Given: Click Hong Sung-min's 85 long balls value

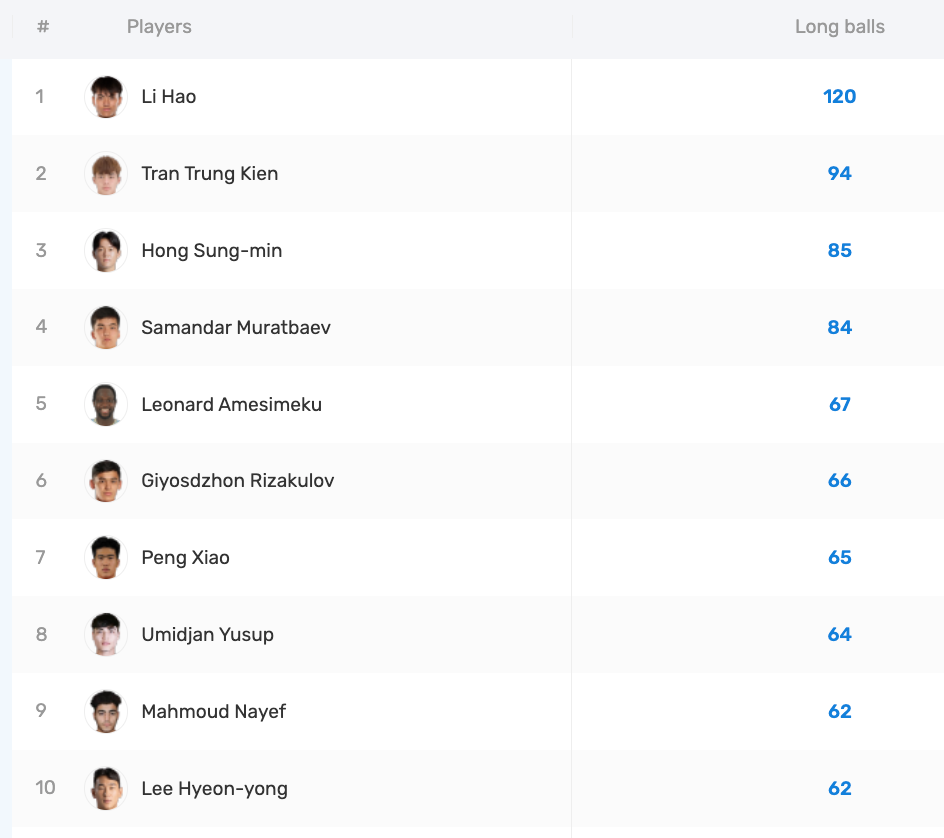Looking at the screenshot, I should point(839,251).
